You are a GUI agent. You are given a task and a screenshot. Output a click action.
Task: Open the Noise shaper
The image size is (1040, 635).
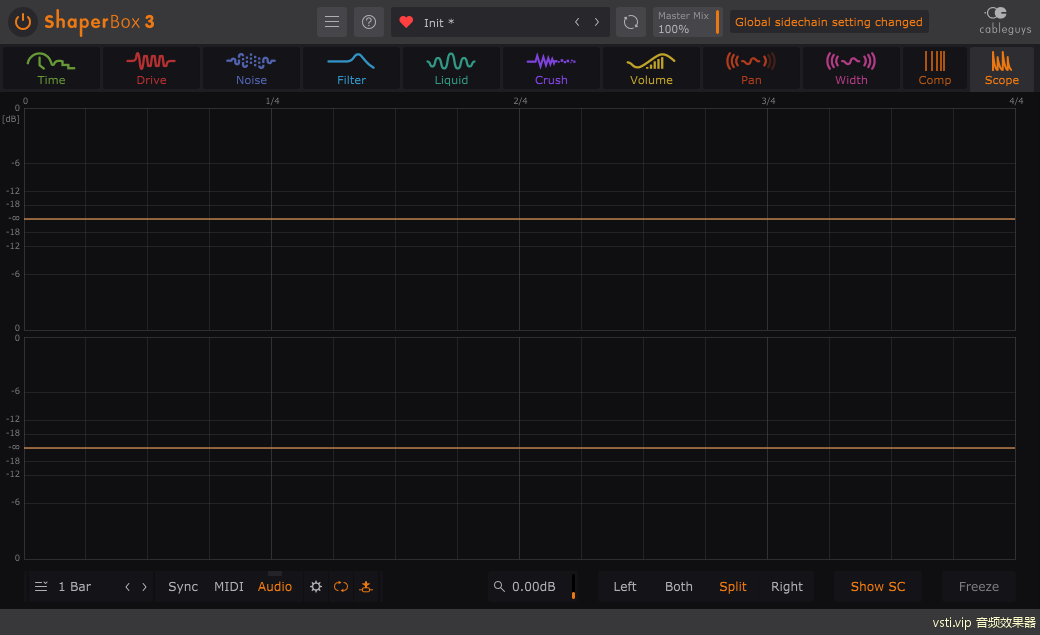[251, 68]
